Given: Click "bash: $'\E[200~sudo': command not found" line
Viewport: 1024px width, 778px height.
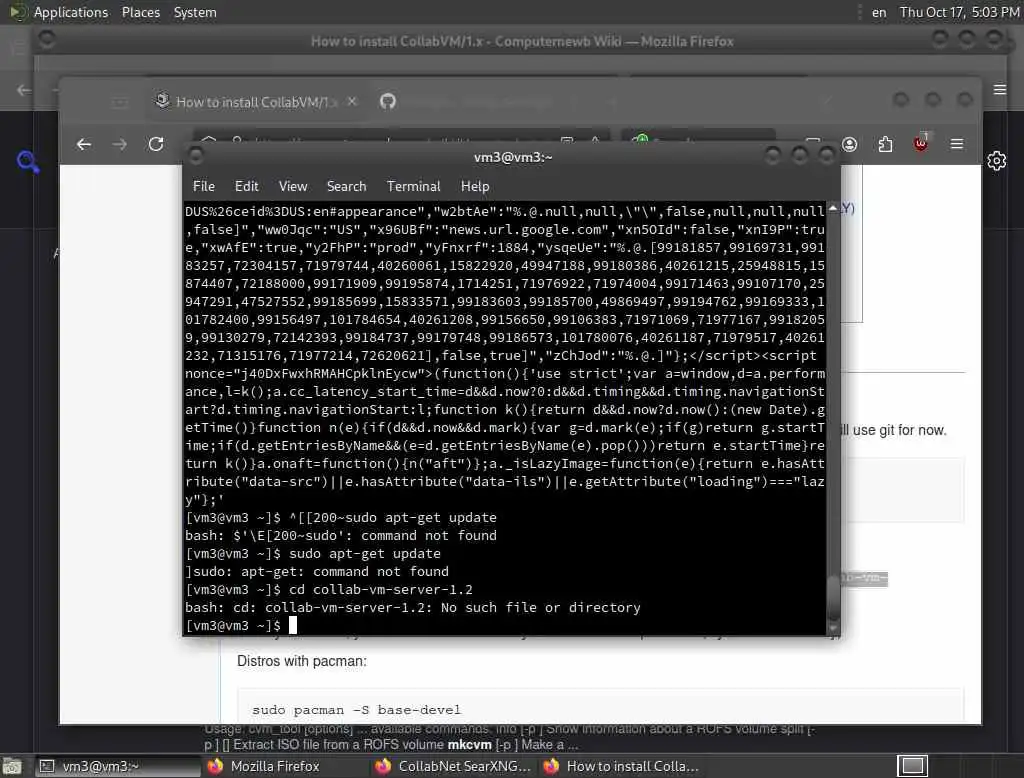Looking at the screenshot, I should (341, 536).
